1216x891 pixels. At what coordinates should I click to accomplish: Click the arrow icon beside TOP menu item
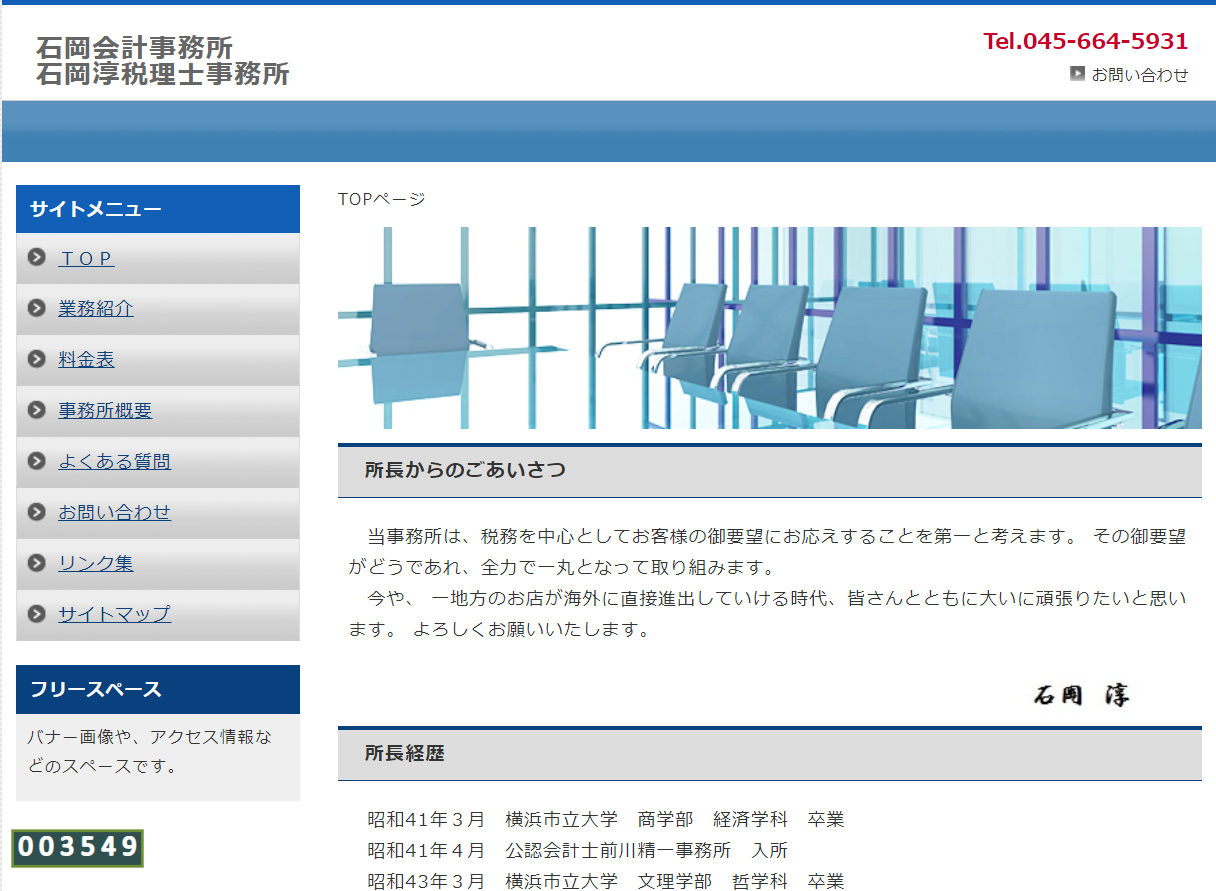click(37, 258)
